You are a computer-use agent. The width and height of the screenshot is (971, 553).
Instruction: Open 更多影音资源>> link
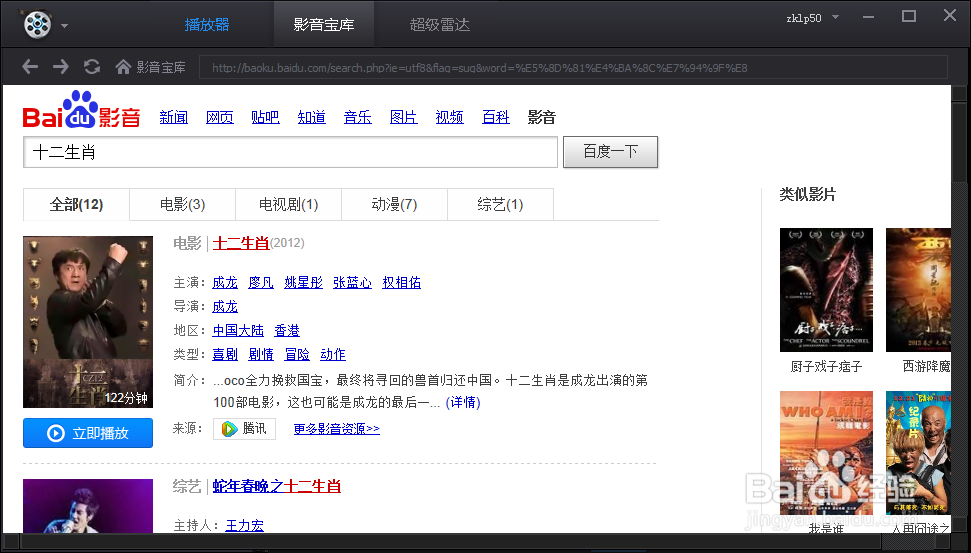[x=336, y=429]
